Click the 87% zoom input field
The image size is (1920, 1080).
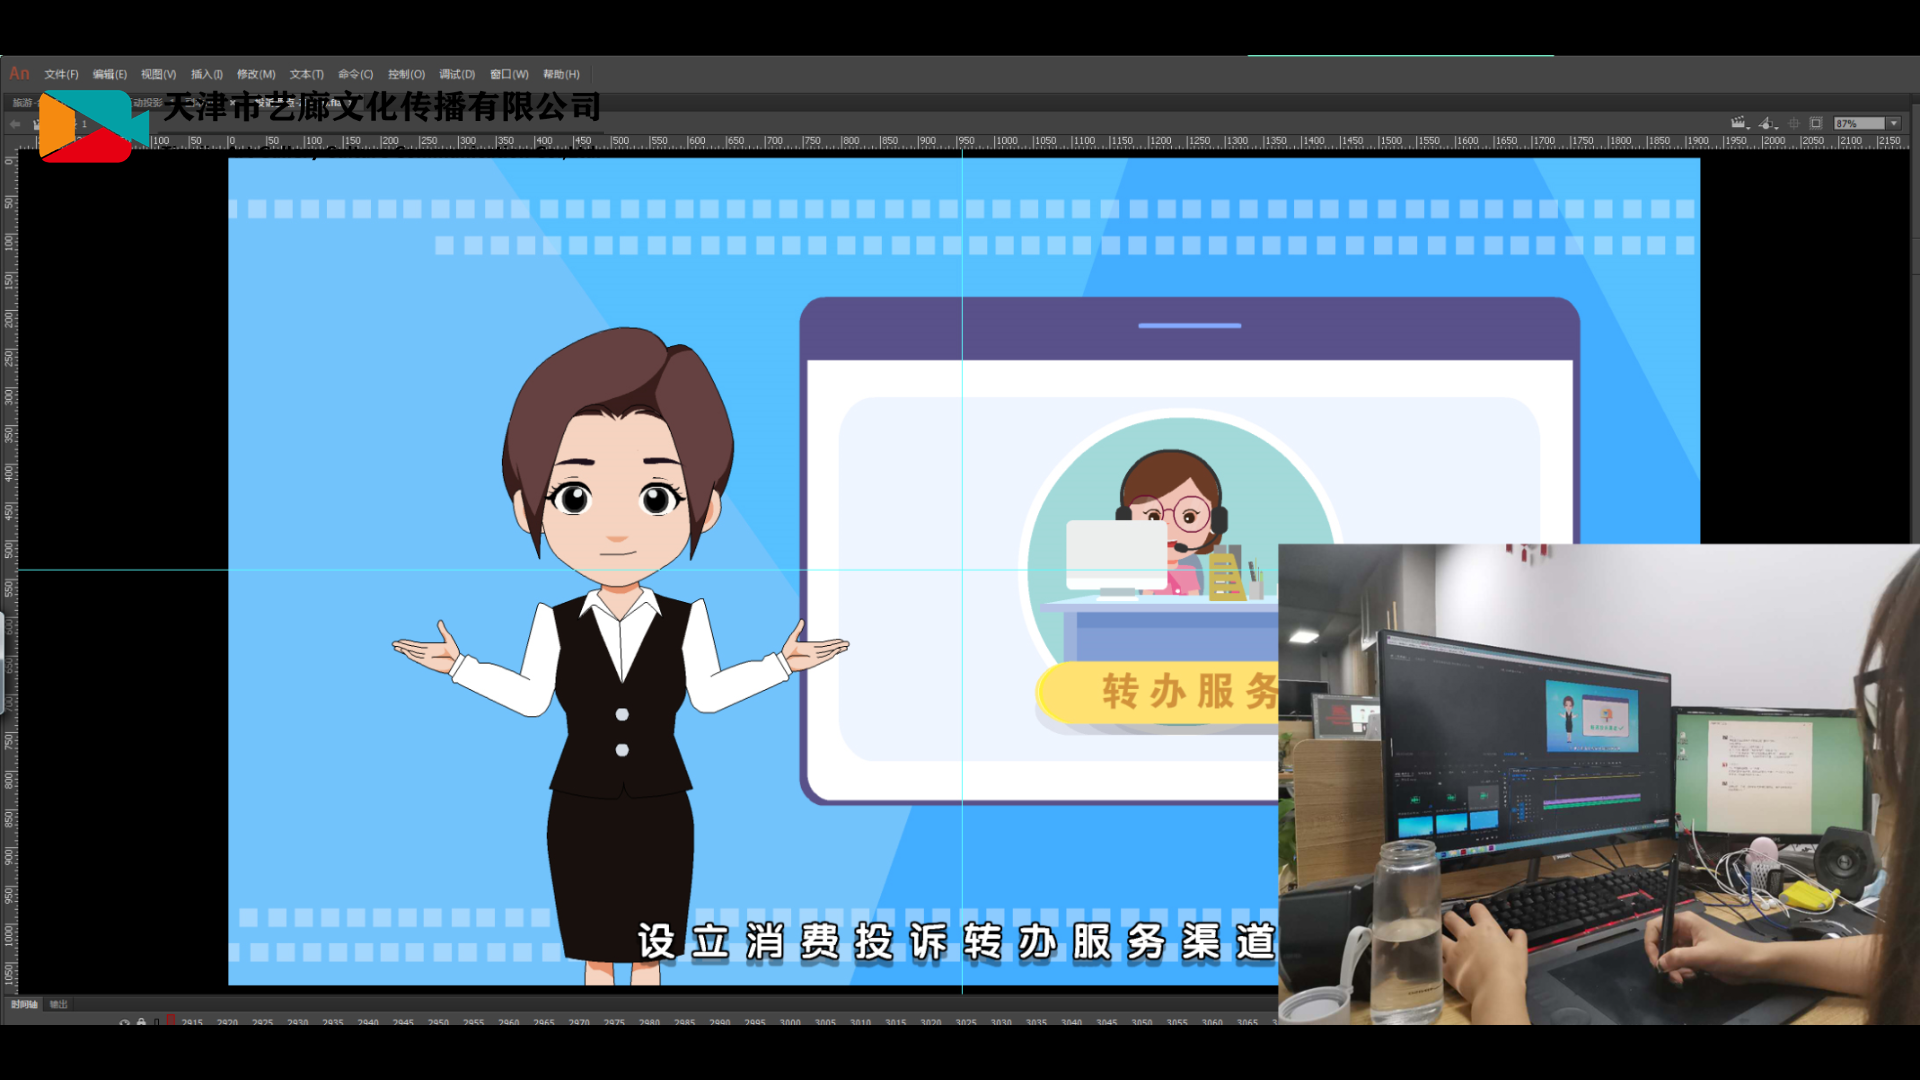[x=1858, y=123]
